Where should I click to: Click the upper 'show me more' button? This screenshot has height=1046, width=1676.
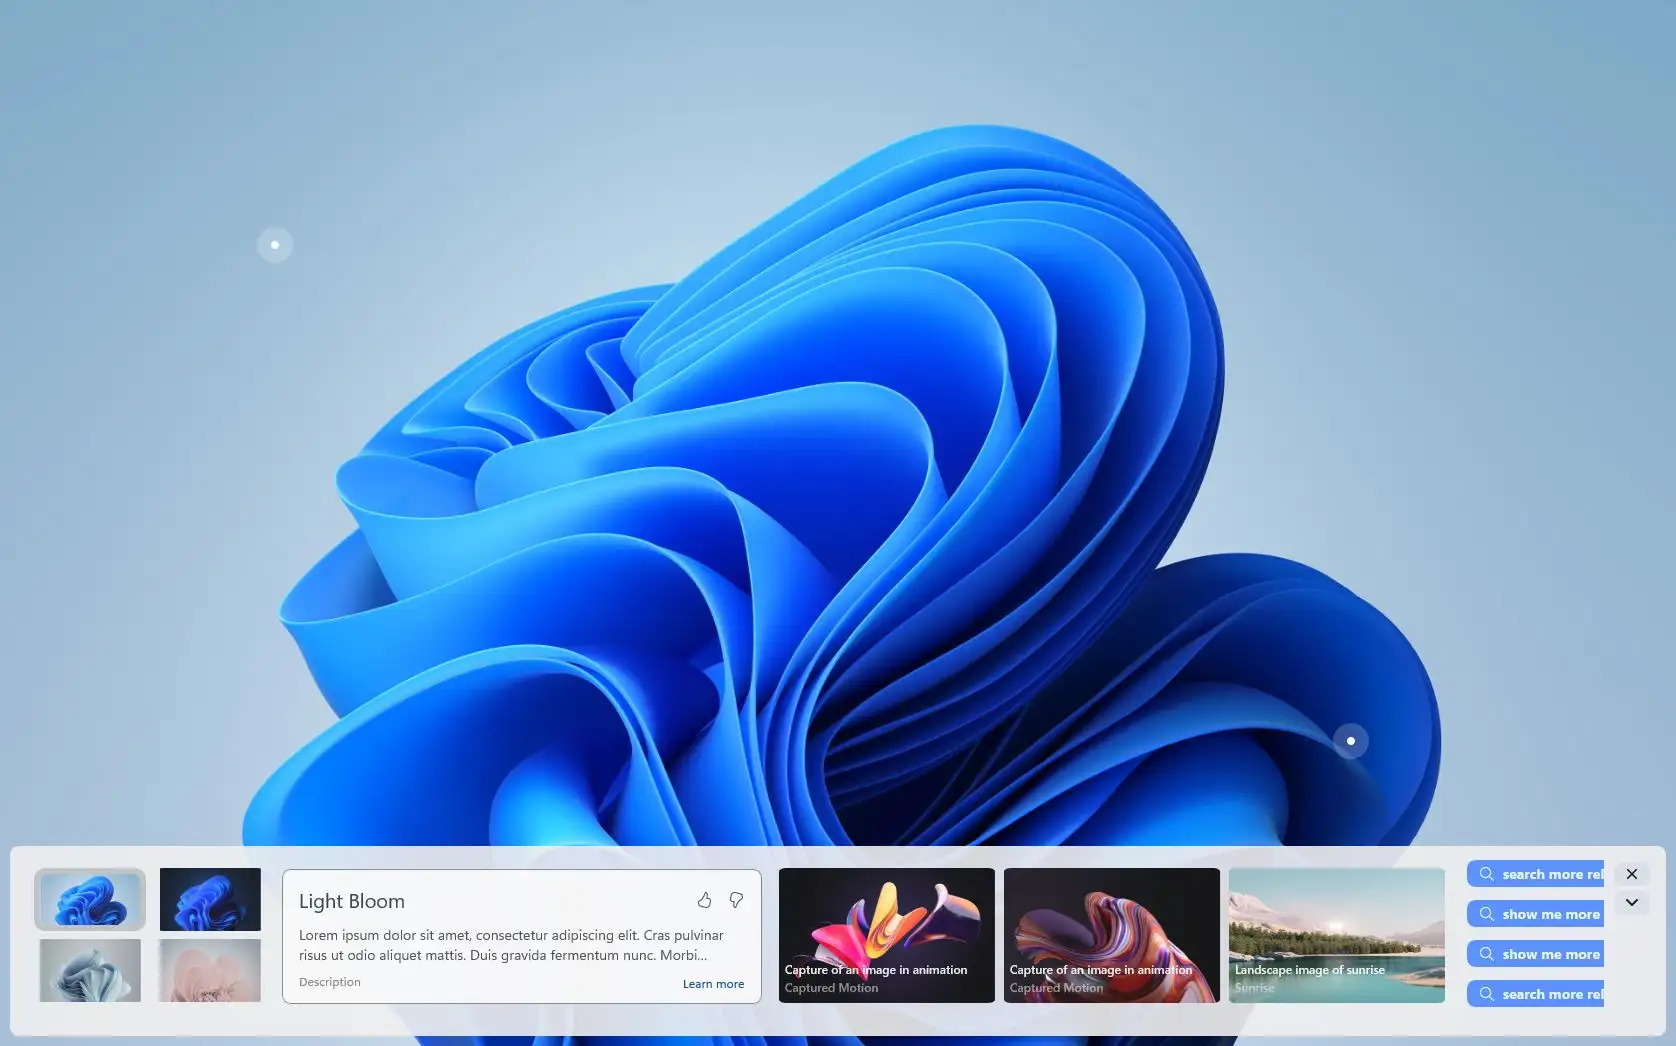(1535, 914)
